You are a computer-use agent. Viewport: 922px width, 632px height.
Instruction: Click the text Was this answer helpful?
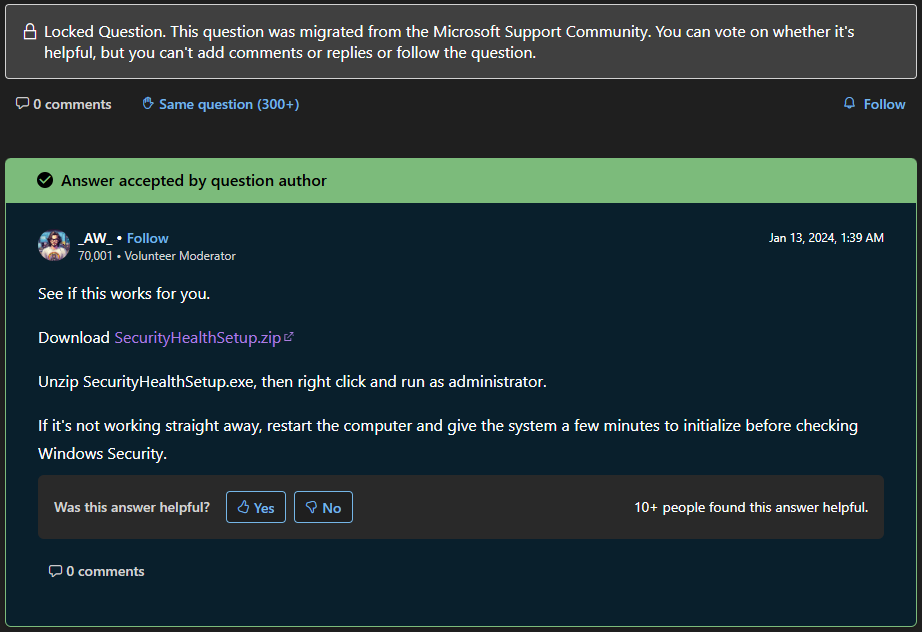(132, 507)
